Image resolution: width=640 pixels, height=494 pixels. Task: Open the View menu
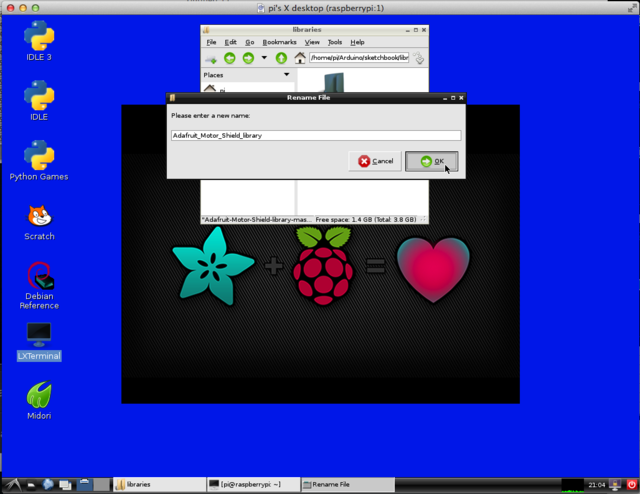tap(312, 42)
